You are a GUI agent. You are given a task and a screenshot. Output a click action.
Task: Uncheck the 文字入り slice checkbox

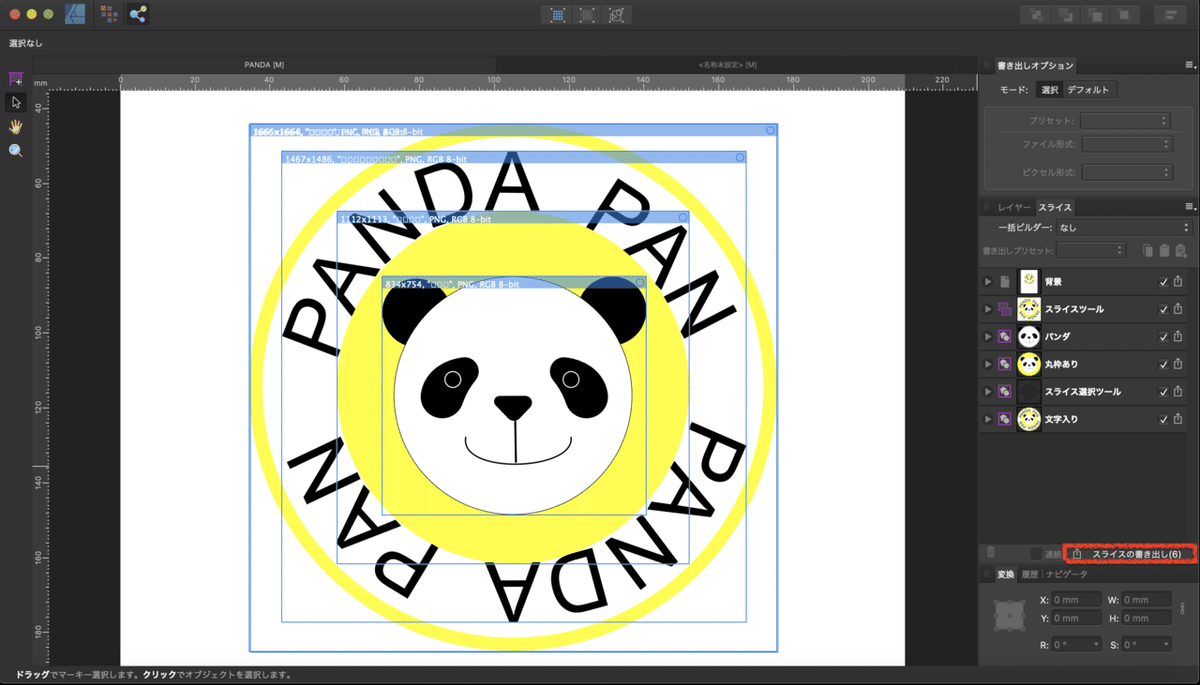point(1163,420)
